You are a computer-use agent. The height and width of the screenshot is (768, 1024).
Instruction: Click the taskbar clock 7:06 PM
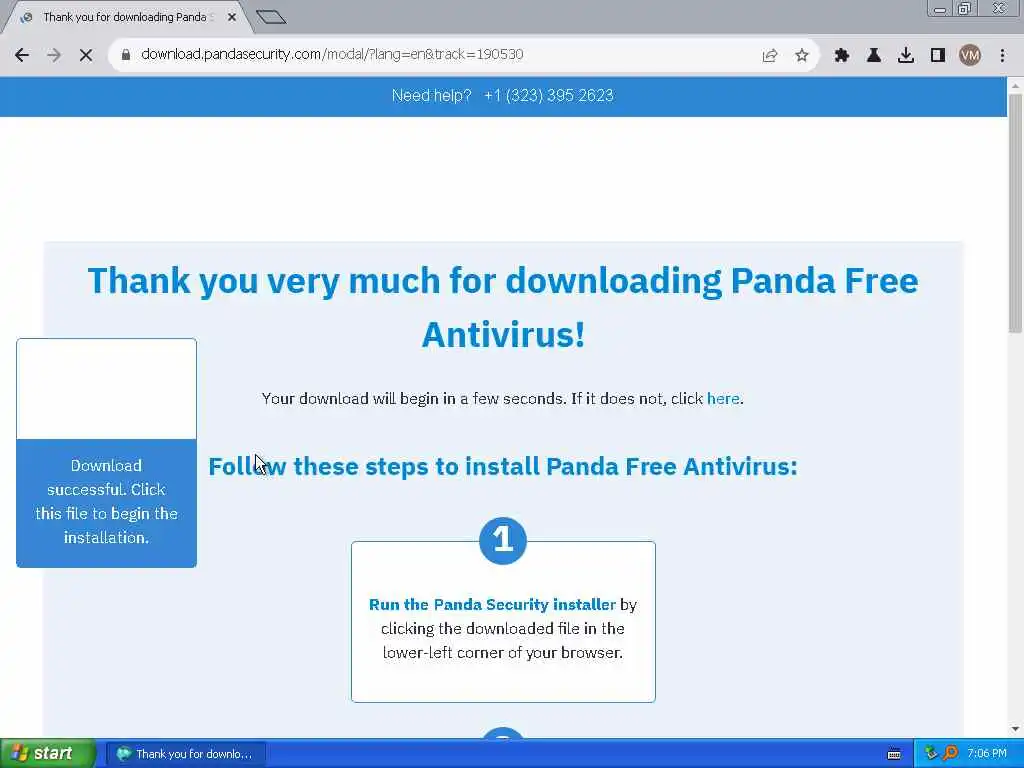pyautogui.click(x=987, y=754)
